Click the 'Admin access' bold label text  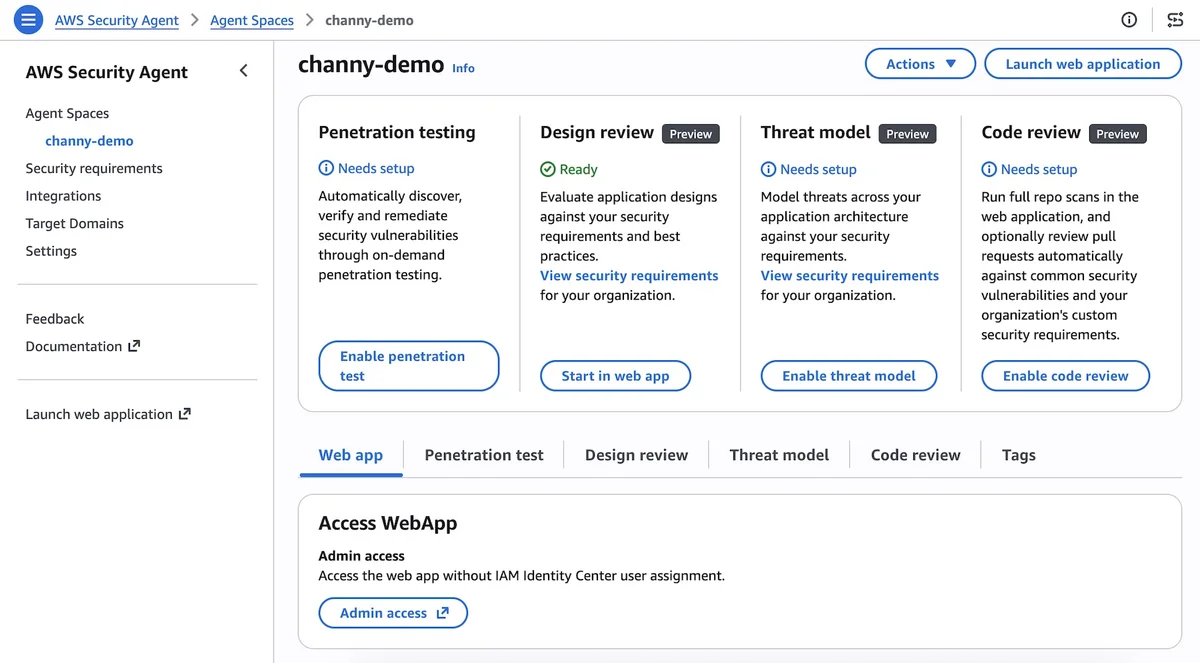tap(362, 556)
